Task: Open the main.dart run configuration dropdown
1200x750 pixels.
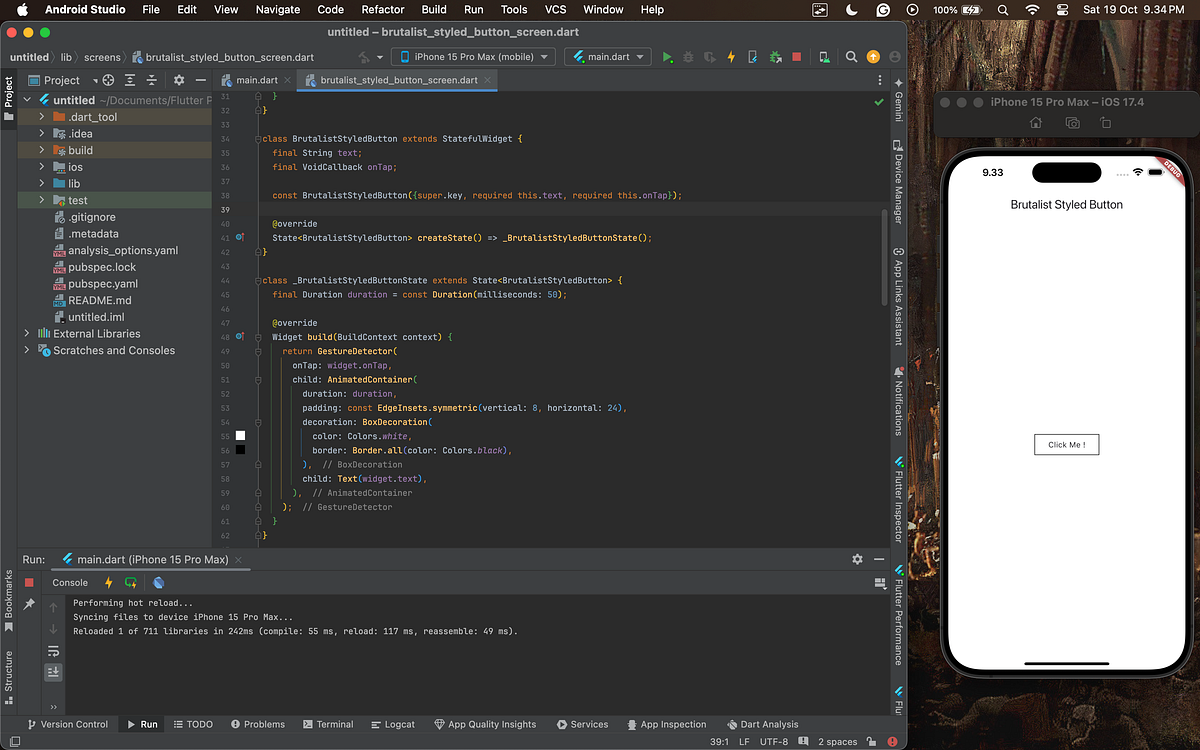Action: pos(607,57)
